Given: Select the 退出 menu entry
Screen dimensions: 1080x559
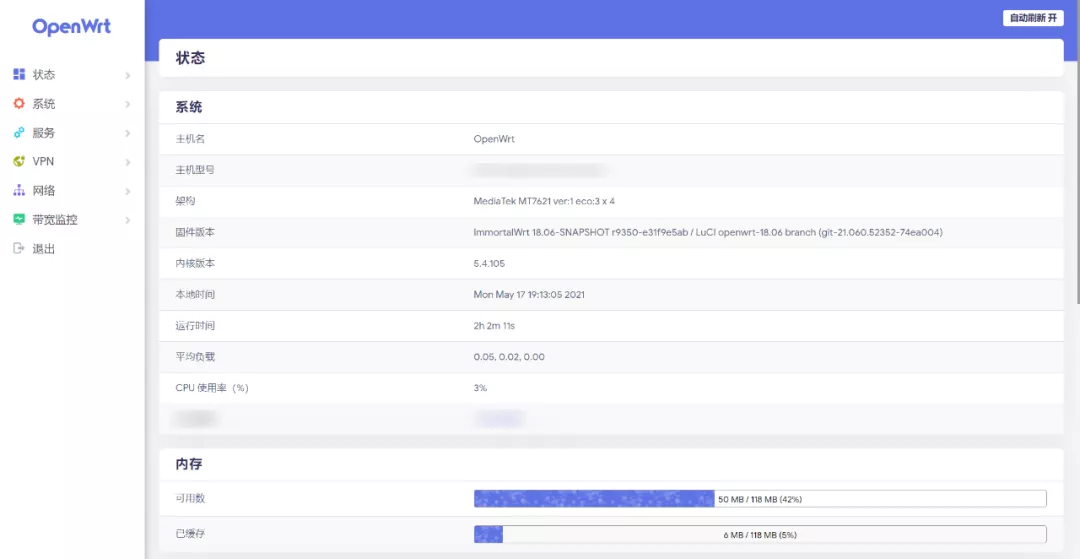Looking at the screenshot, I should (x=44, y=249).
